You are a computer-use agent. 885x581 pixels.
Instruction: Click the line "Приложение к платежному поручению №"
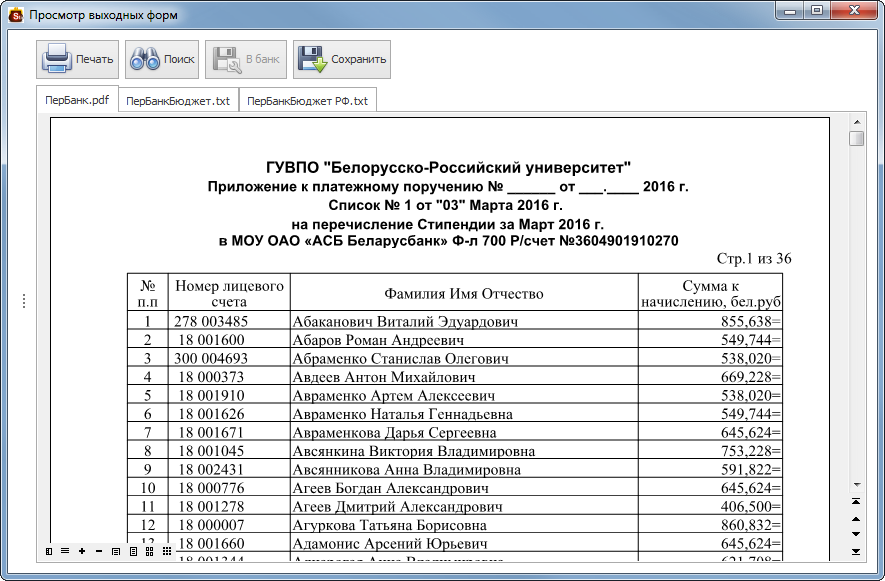pyautogui.click(x=356, y=186)
